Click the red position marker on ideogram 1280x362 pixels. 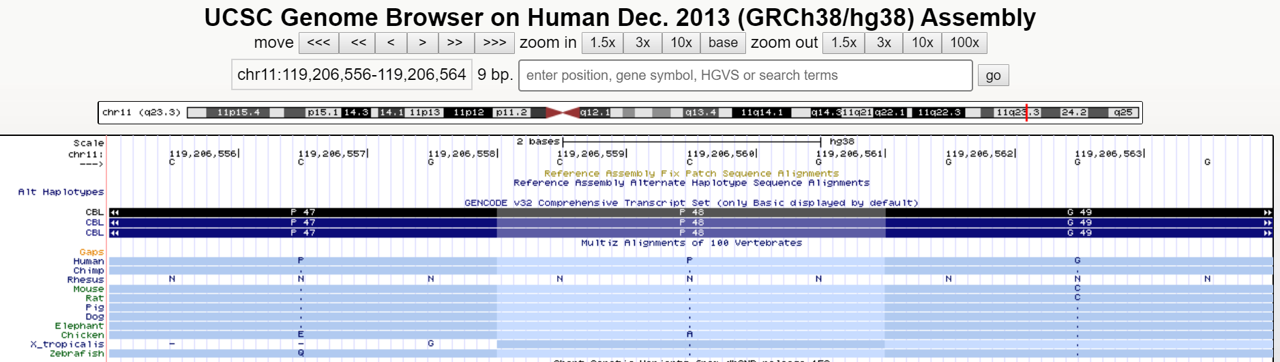pyautogui.click(x=1026, y=113)
